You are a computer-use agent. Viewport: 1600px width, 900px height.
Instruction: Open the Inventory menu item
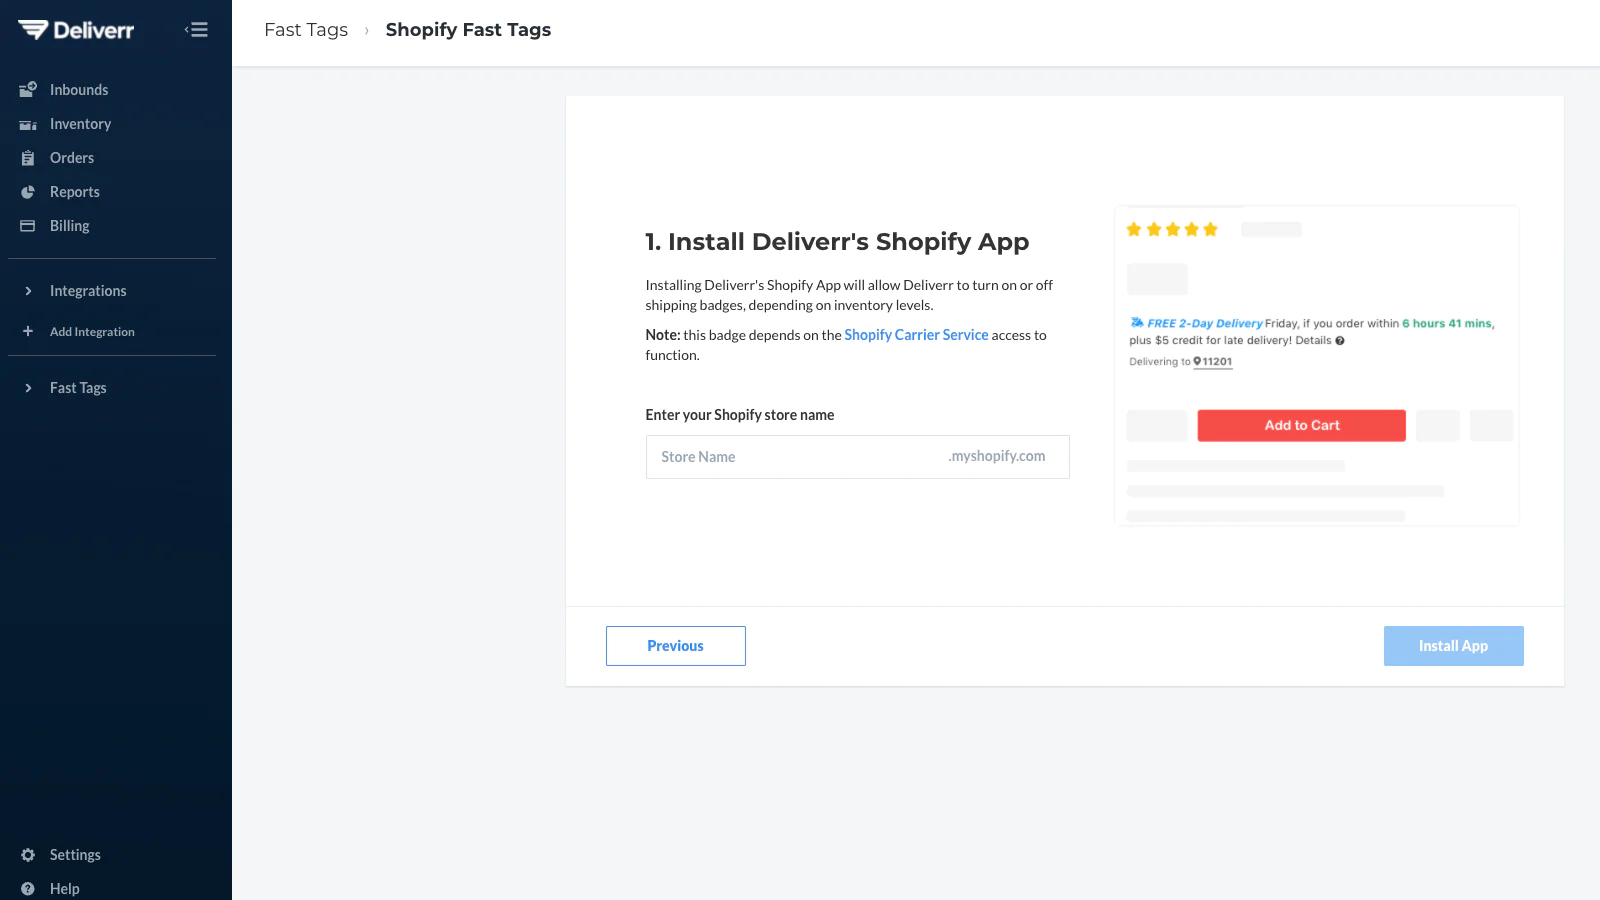80,124
